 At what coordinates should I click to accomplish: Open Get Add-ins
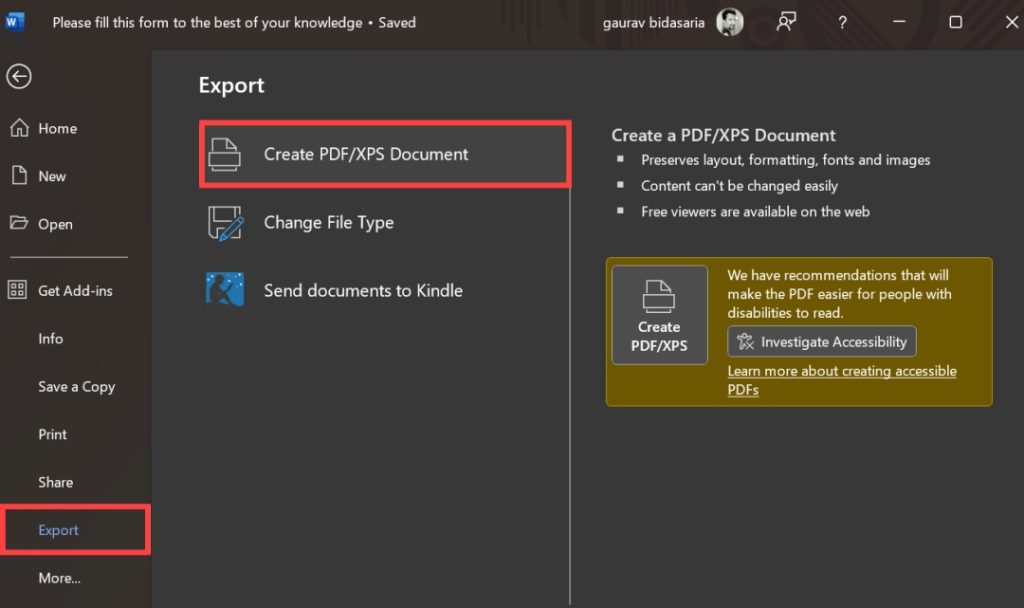pyautogui.click(x=76, y=291)
